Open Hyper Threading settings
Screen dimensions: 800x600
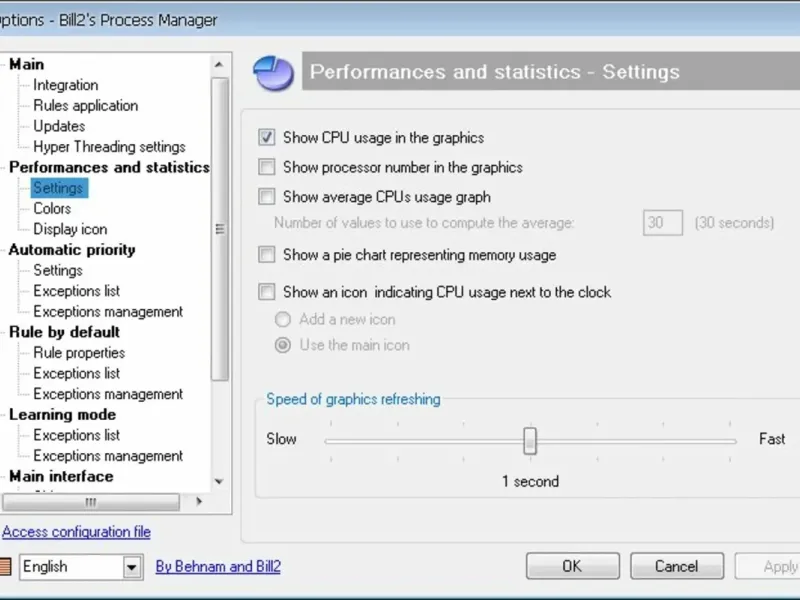[x=109, y=146]
